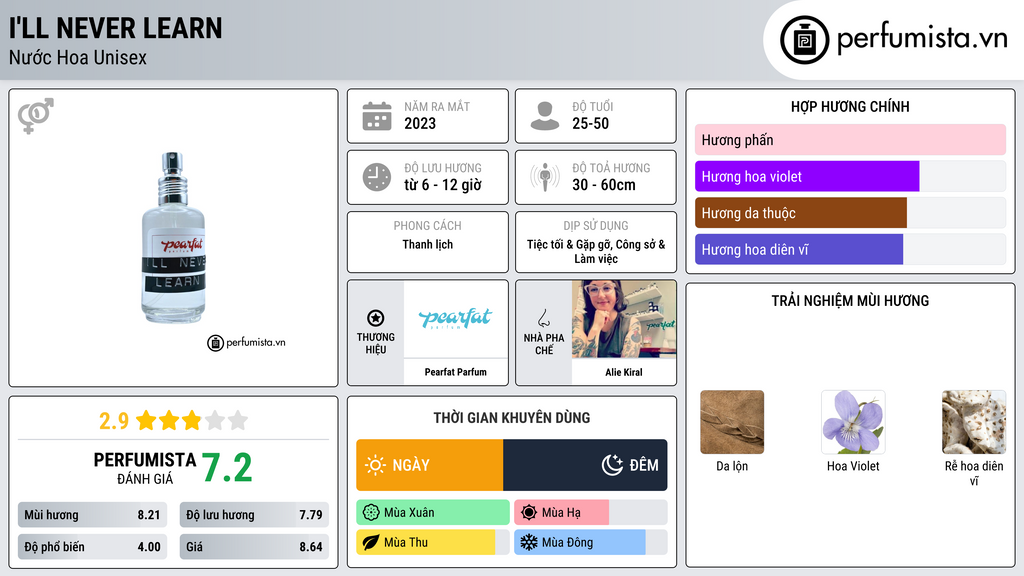This screenshot has width=1024, height=576.
Task: Click the Pearfat Parfum brand name
Action: [455, 372]
